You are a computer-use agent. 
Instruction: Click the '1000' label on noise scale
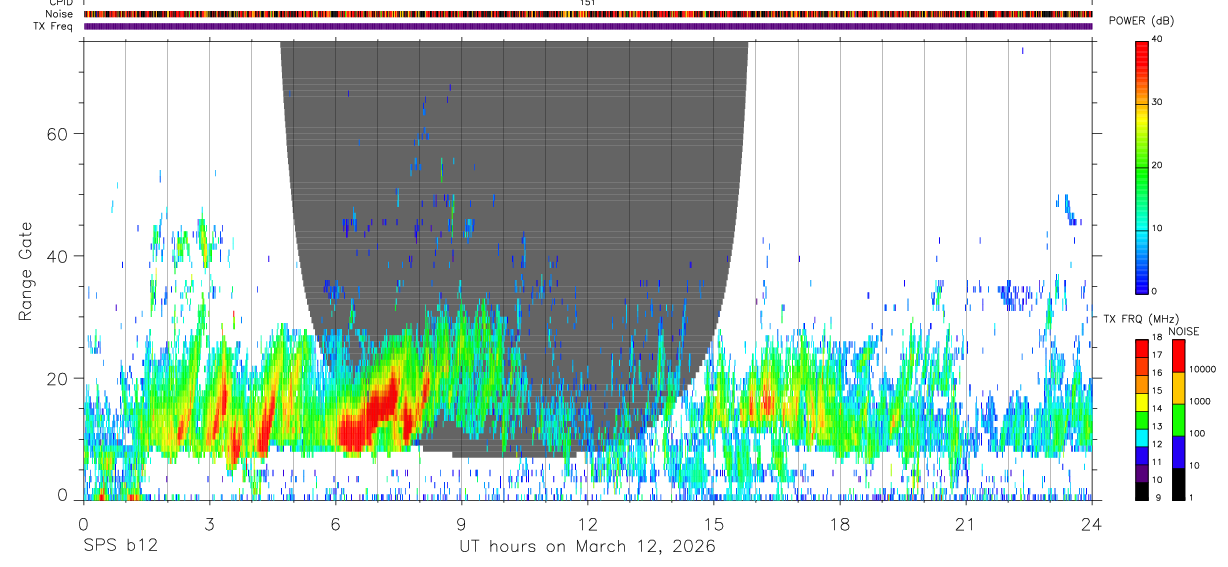point(1199,401)
